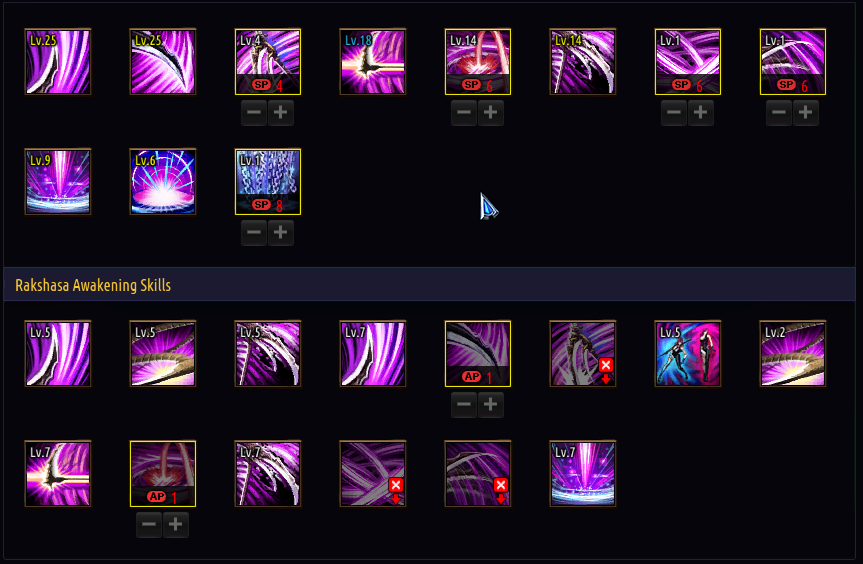Select the Lv.7 cross slash awakening skill icon
The width and height of the screenshot is (863, 564).
tap(58, 474)
